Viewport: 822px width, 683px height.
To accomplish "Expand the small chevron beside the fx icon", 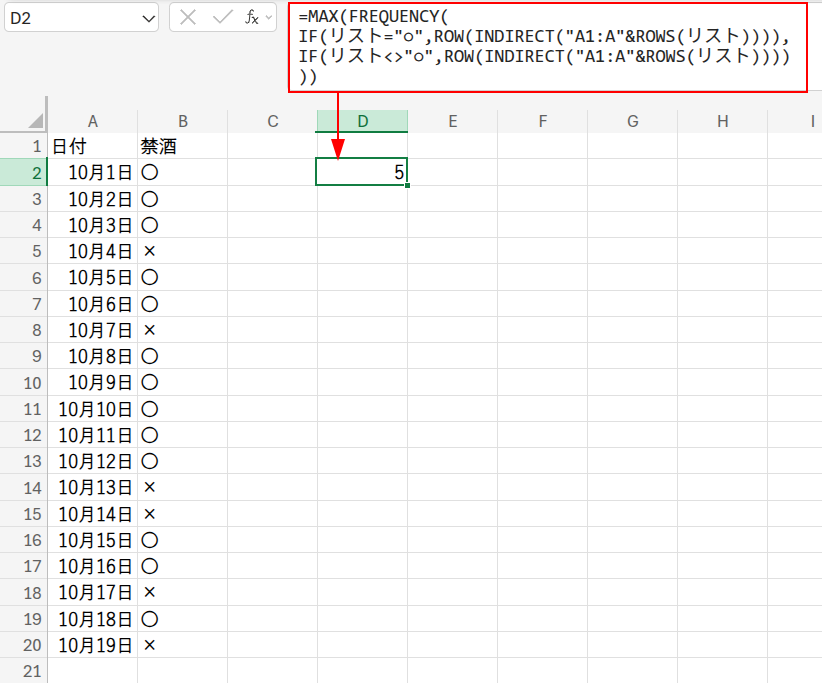I will 269,18.
